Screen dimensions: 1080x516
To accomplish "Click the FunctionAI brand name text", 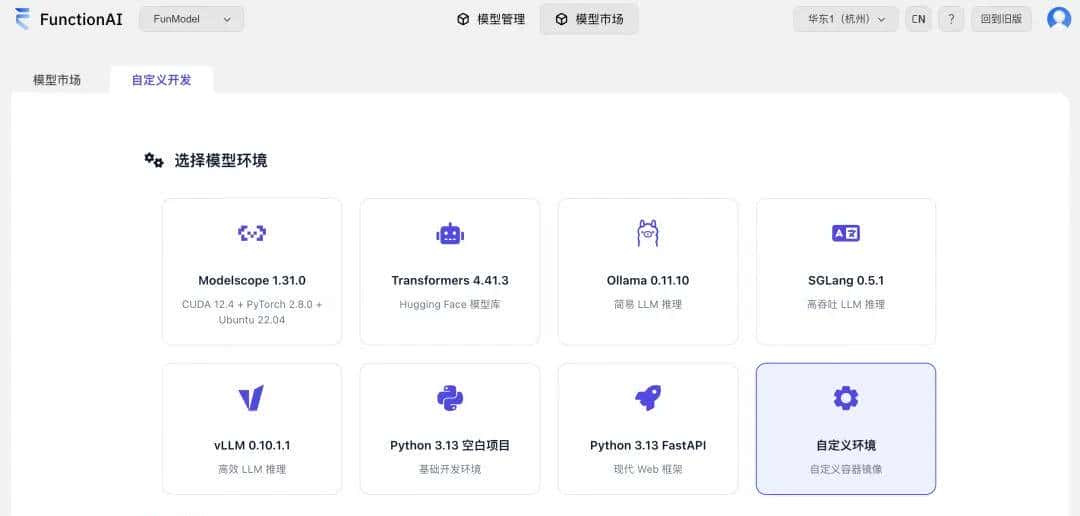I will pos(81,19).
